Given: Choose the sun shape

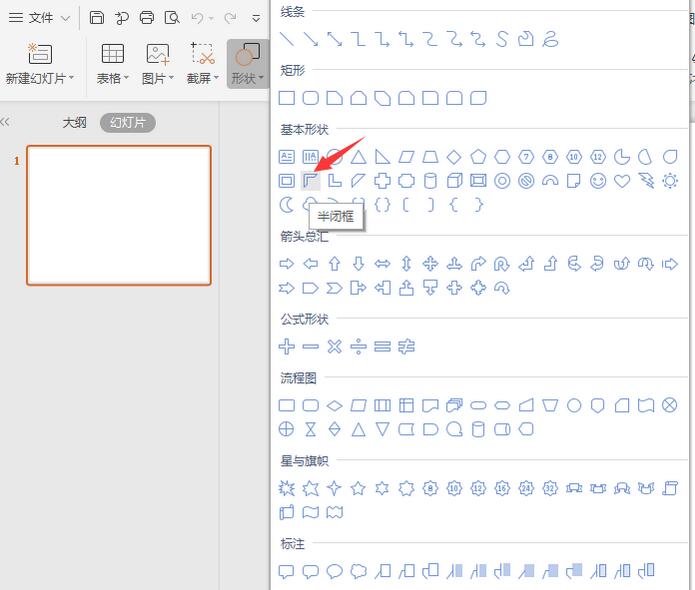Looking at the screenshot, I should (x=670, y=181).
